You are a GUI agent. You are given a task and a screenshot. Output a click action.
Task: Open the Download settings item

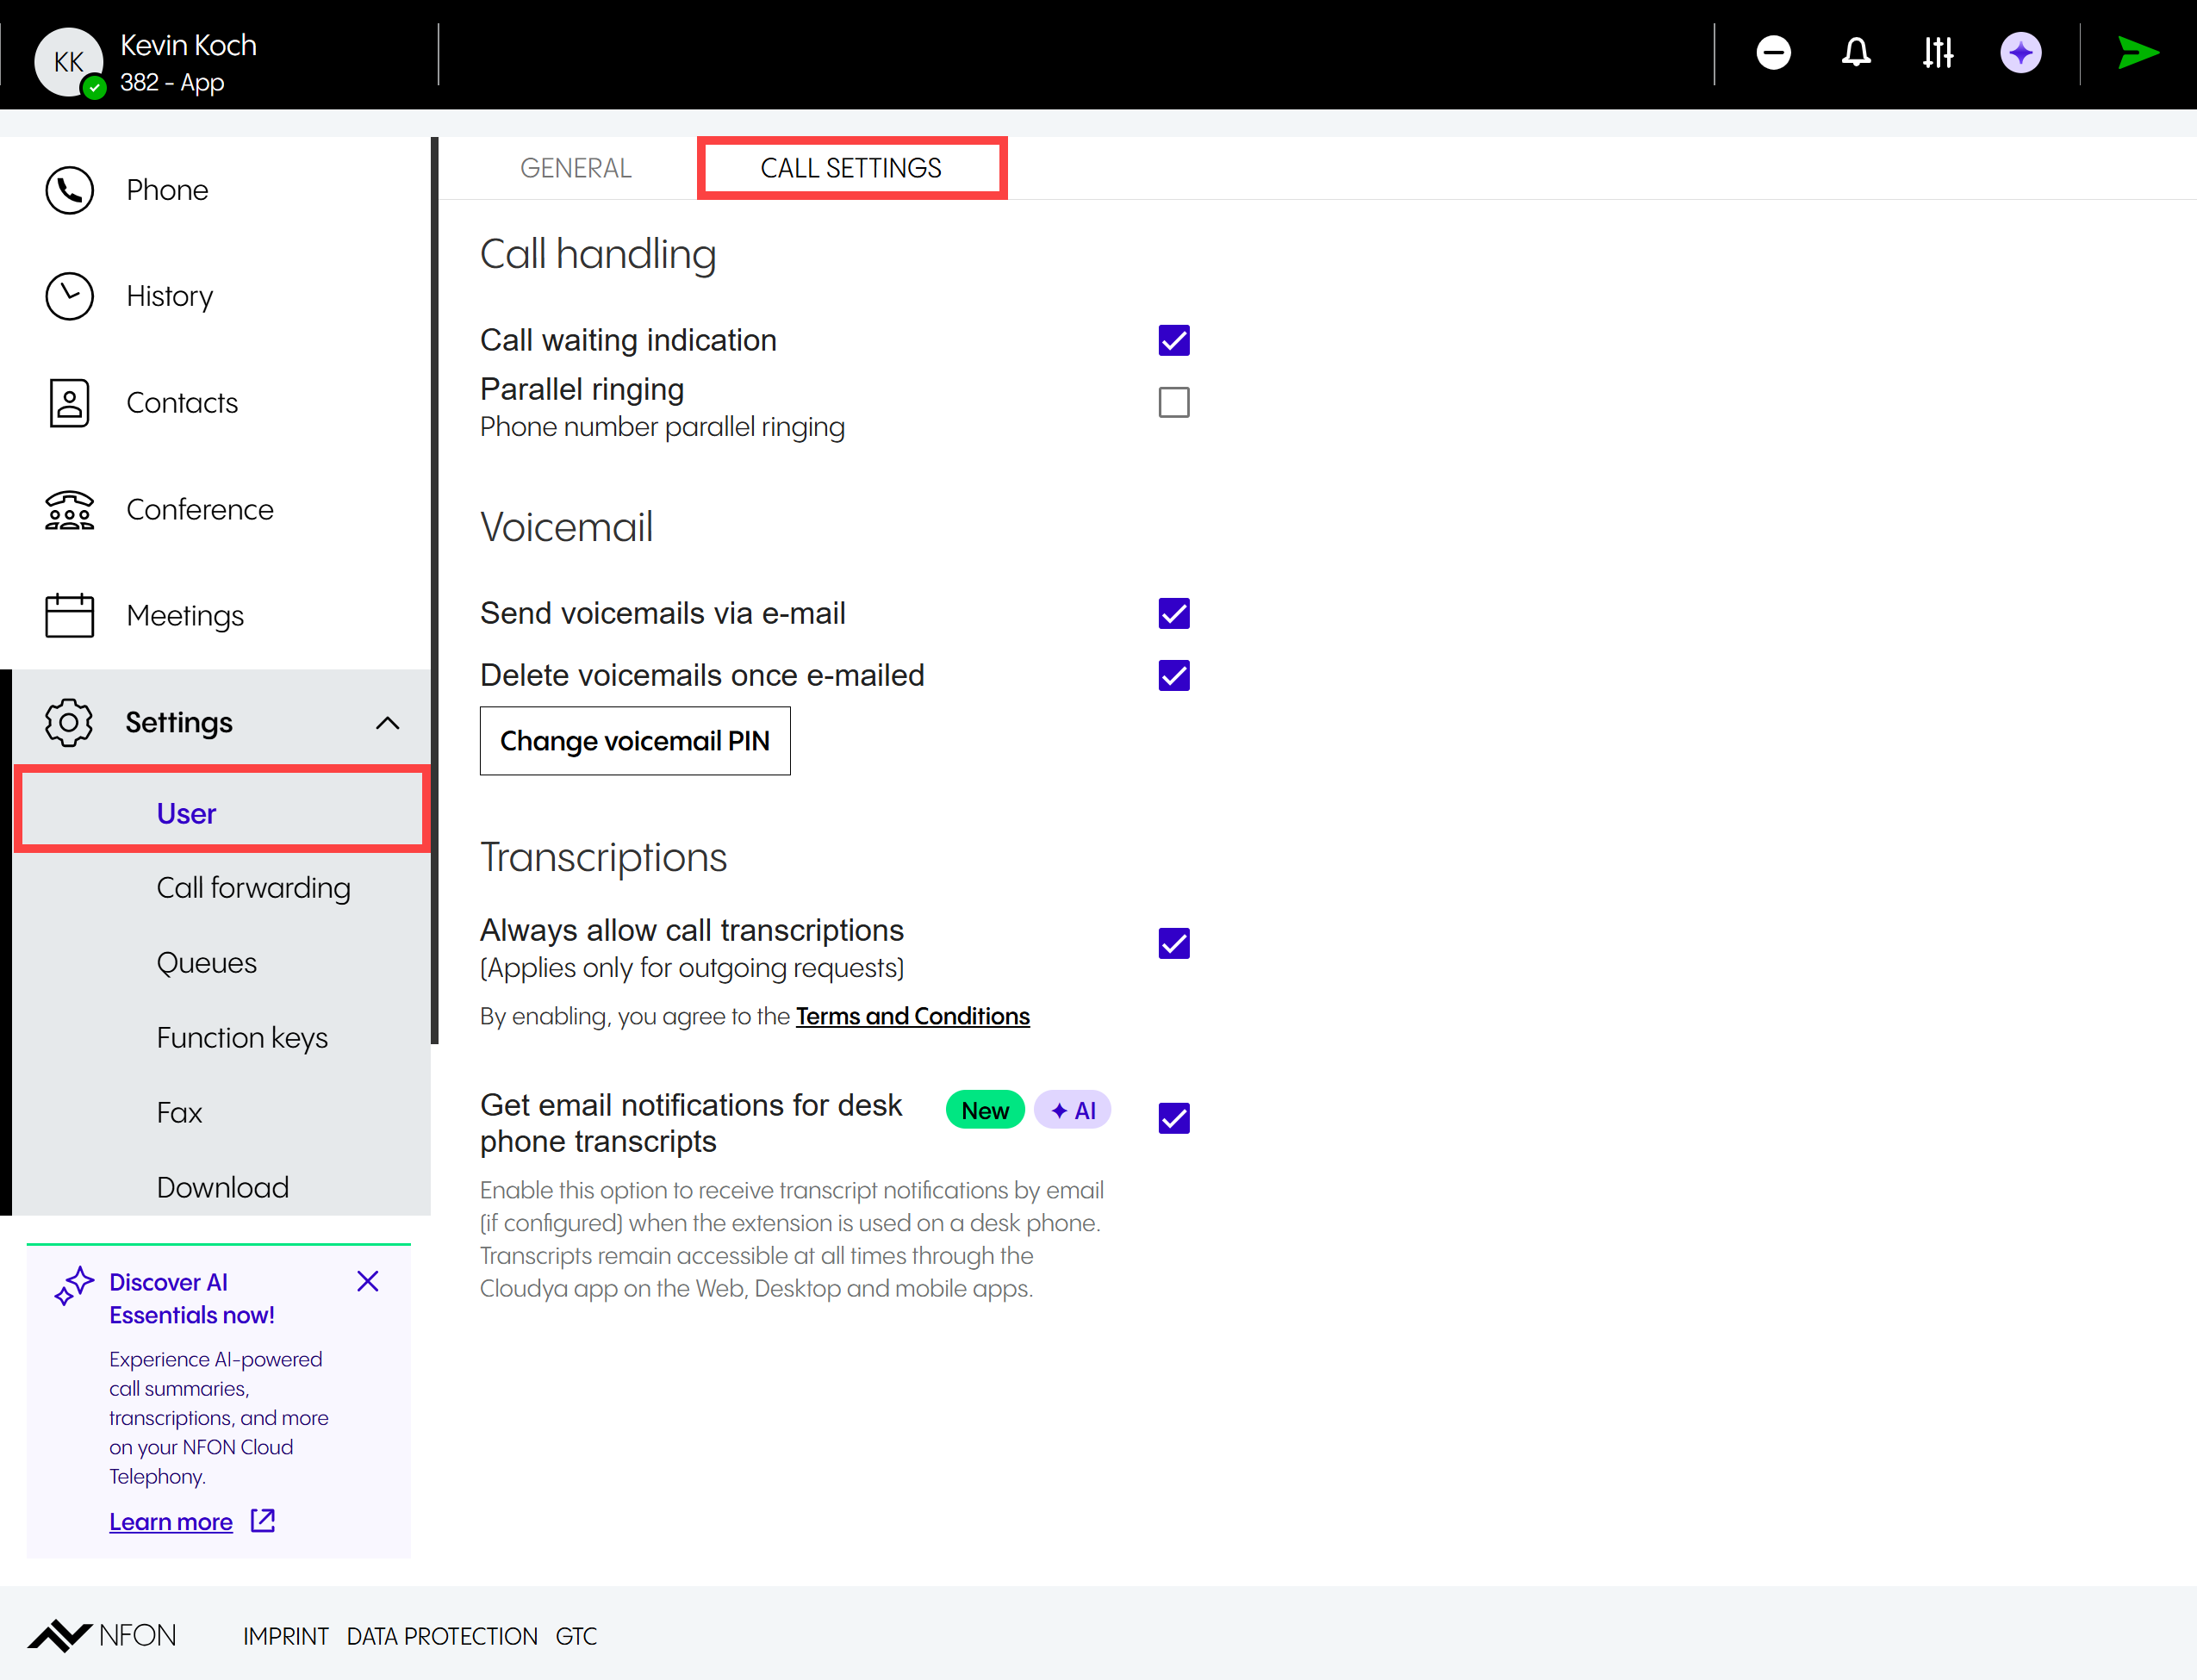223,1187
